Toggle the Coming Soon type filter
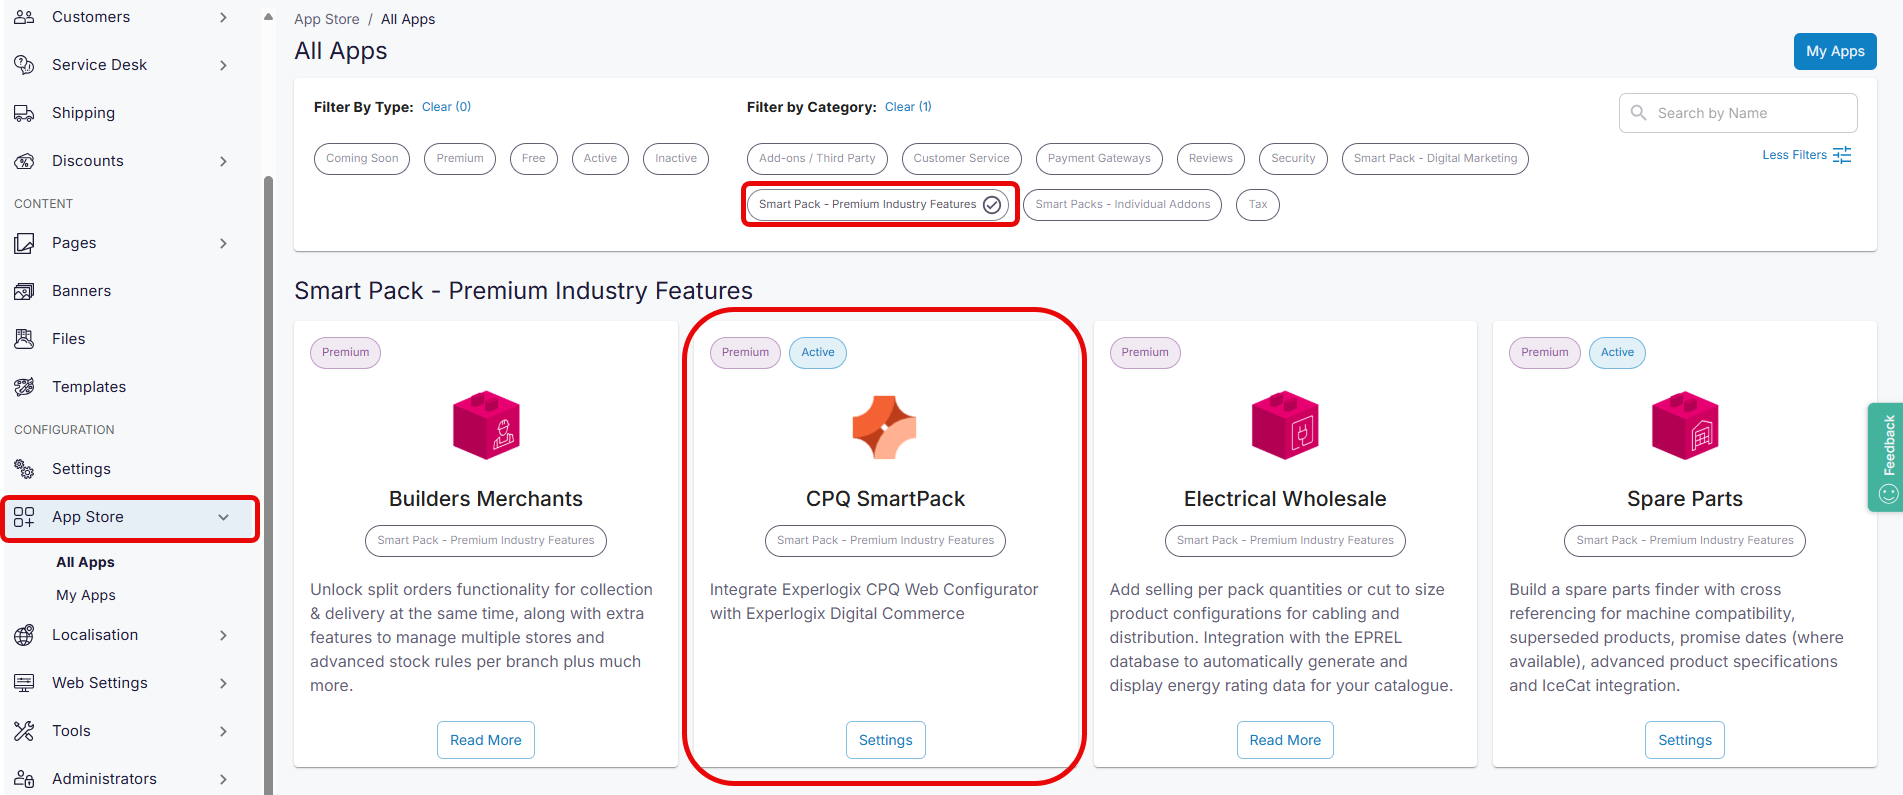 coord(362,158)
